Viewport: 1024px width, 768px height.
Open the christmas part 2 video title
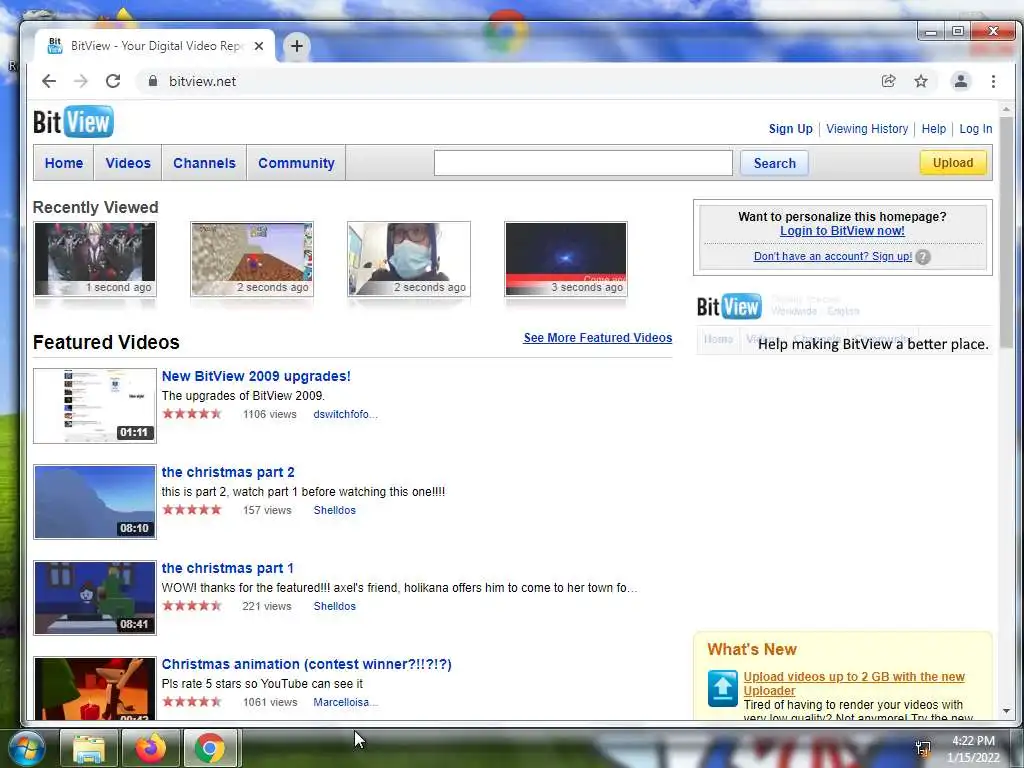[228, 472]
